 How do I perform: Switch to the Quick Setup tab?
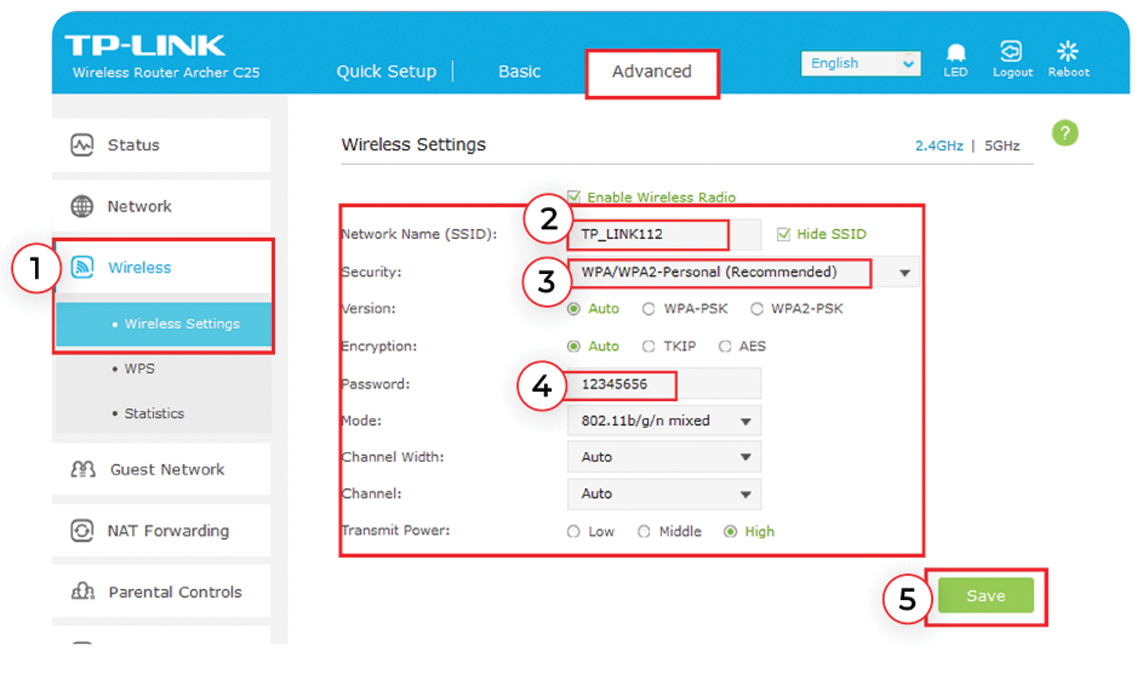point(386,71)
